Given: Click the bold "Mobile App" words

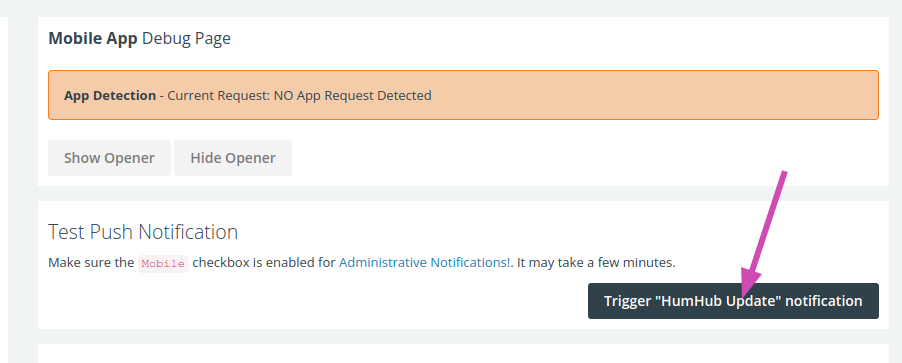Looking at the screenshot, I should tap(93, 39).
